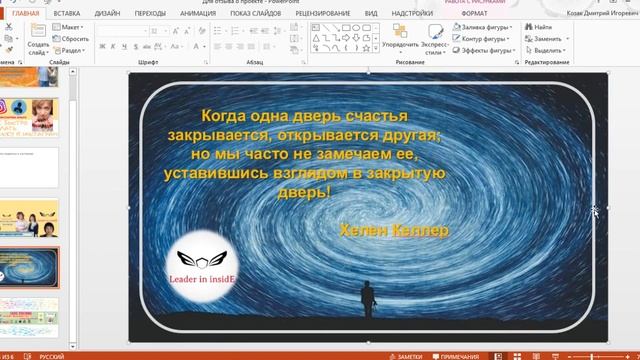640x360 pixels.
Task: Select the triangle shape in gallery
Action: (x=316, y=38)
